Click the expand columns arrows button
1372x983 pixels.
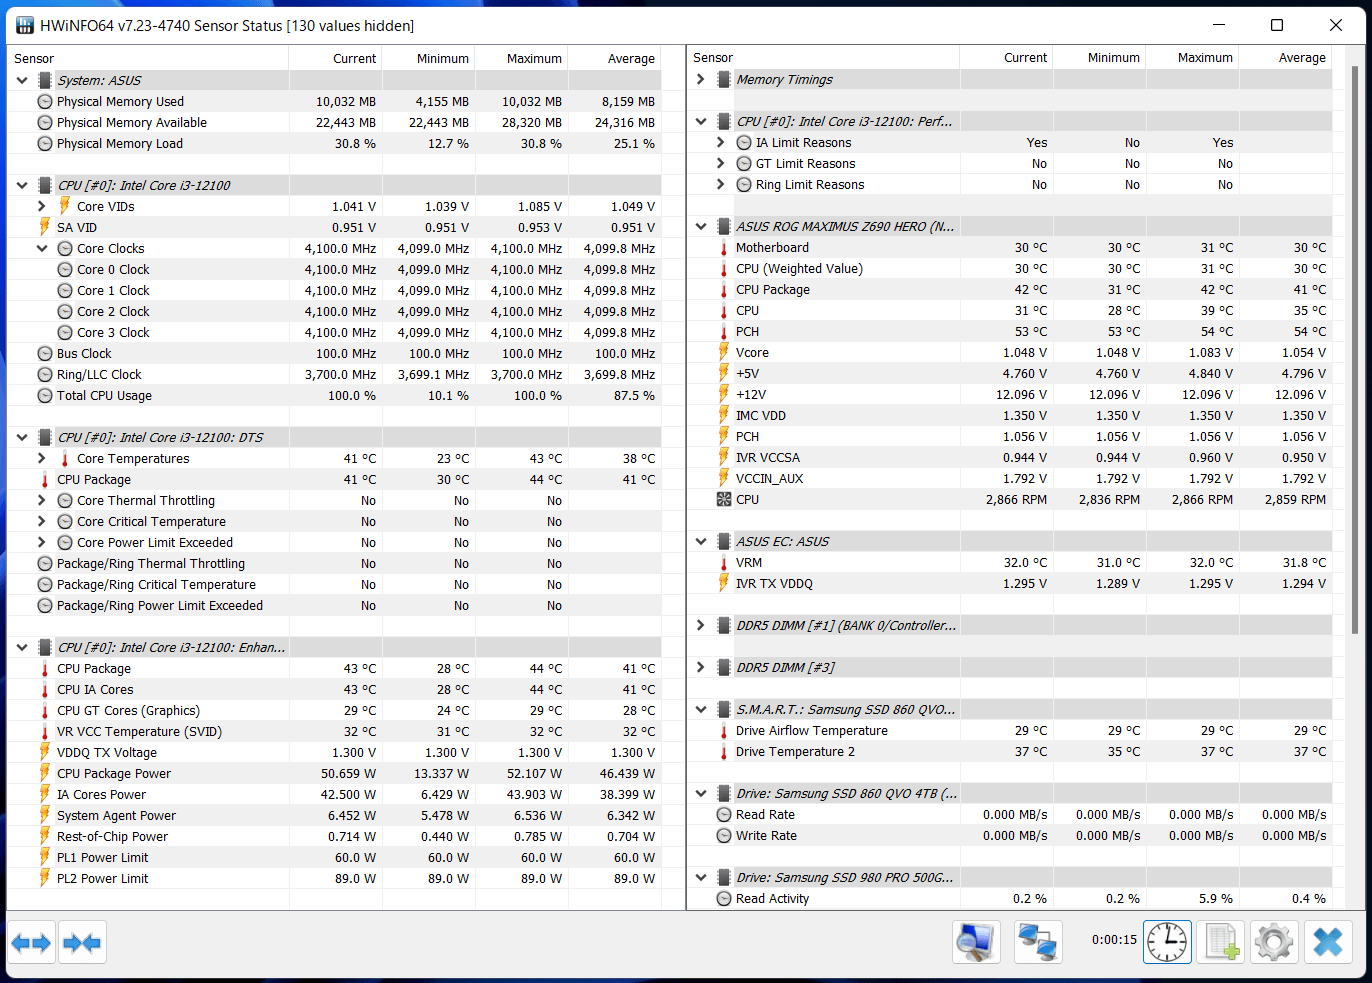point(31,942)
